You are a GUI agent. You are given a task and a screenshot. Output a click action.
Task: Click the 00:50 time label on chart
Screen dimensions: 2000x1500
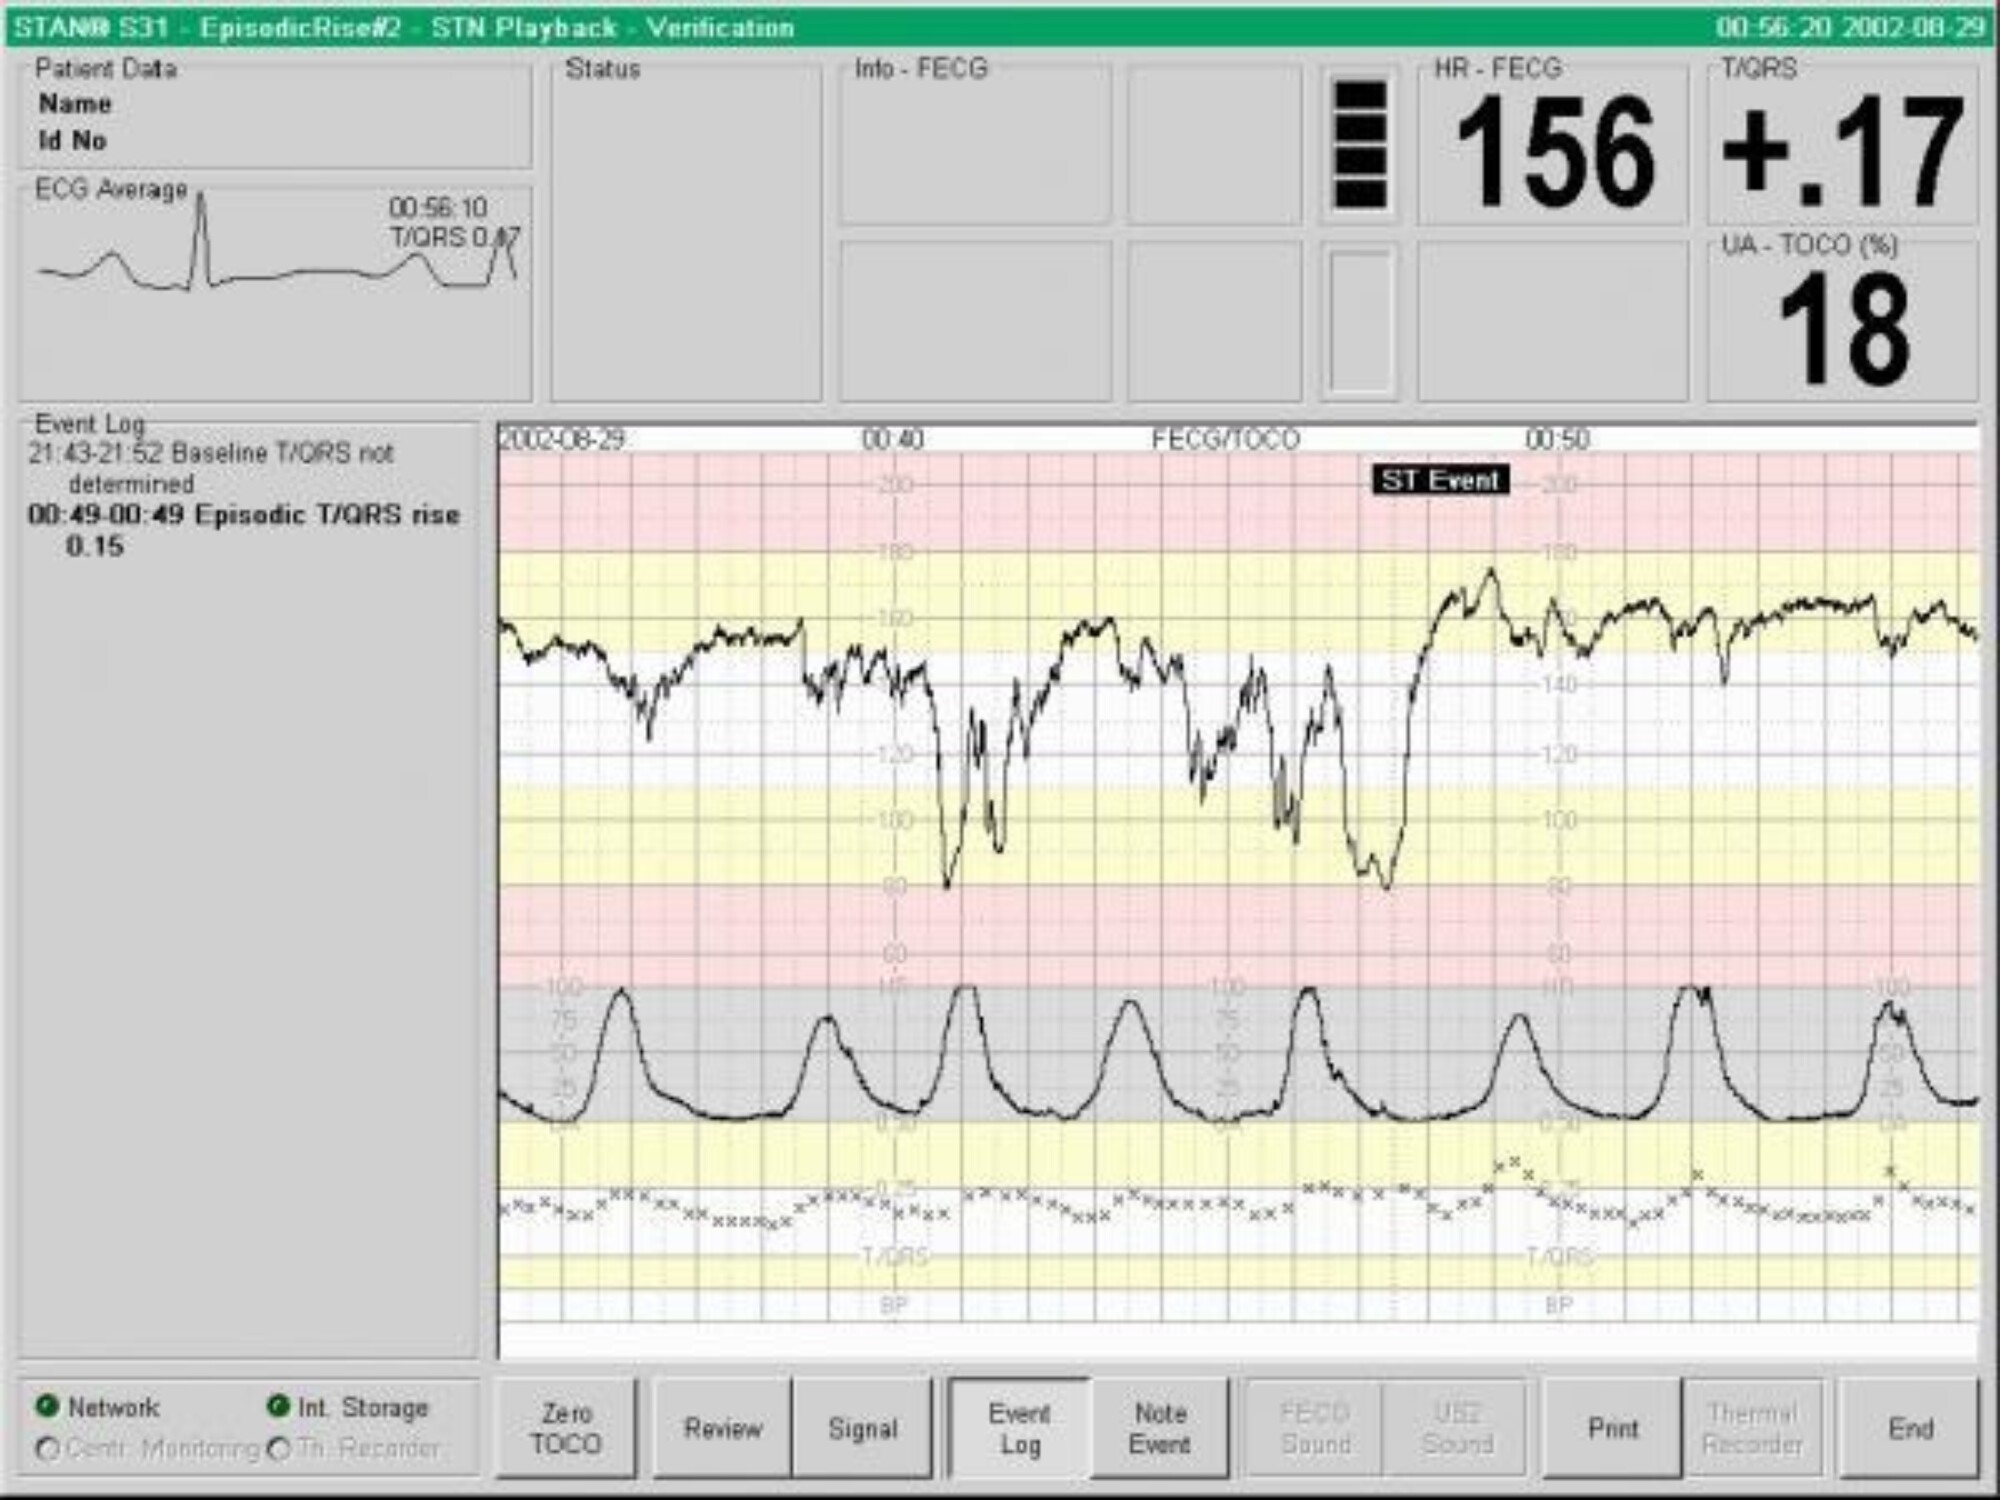pyautogui.click(x=1557, y=439)
